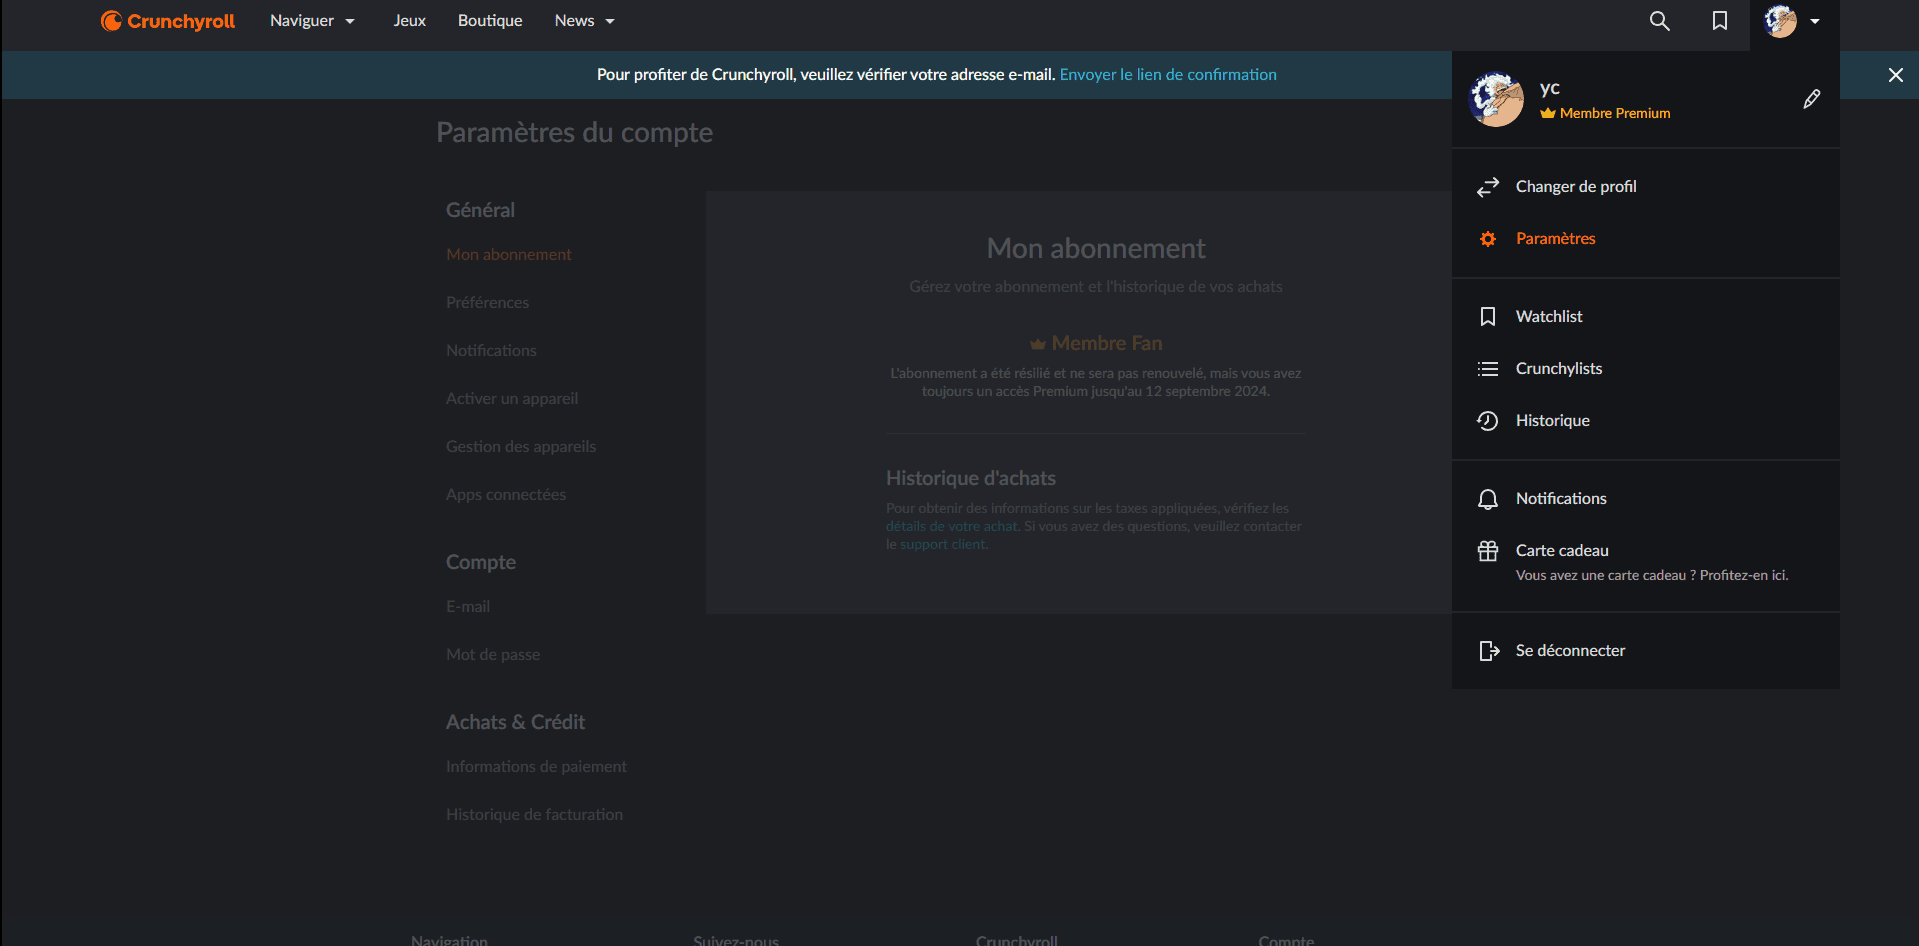Click the Historique clock icon
The width and height of the screenshot is (1919, 946).
click(x=1488, y=421)
